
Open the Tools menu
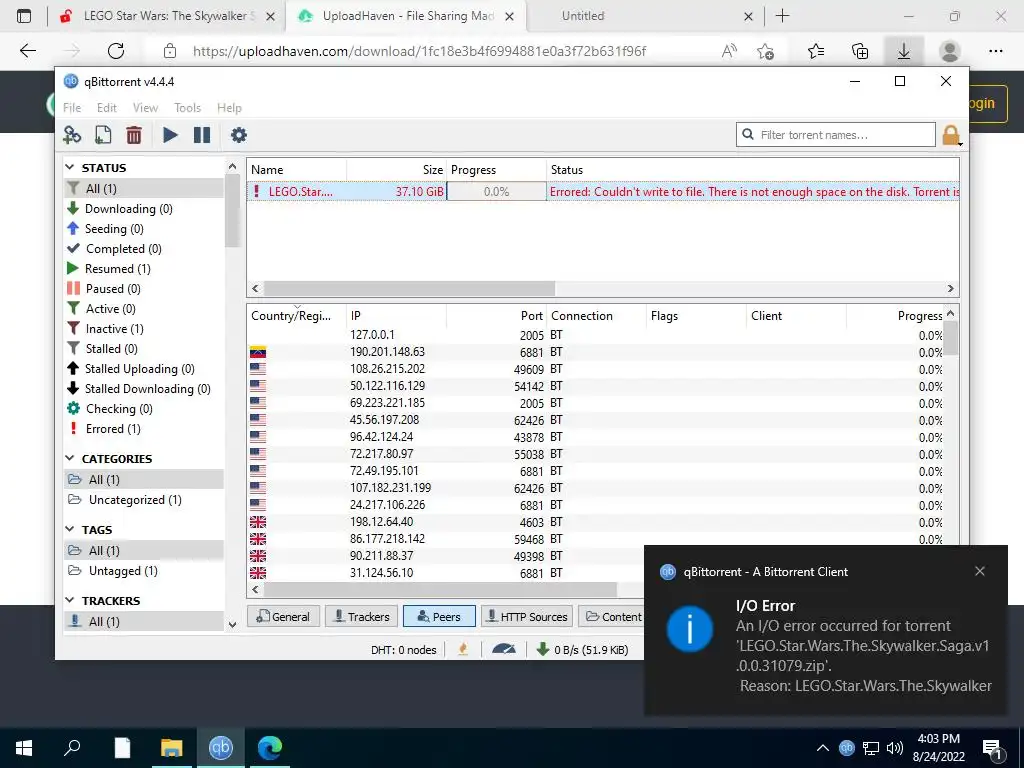click(x=187, y=108)
